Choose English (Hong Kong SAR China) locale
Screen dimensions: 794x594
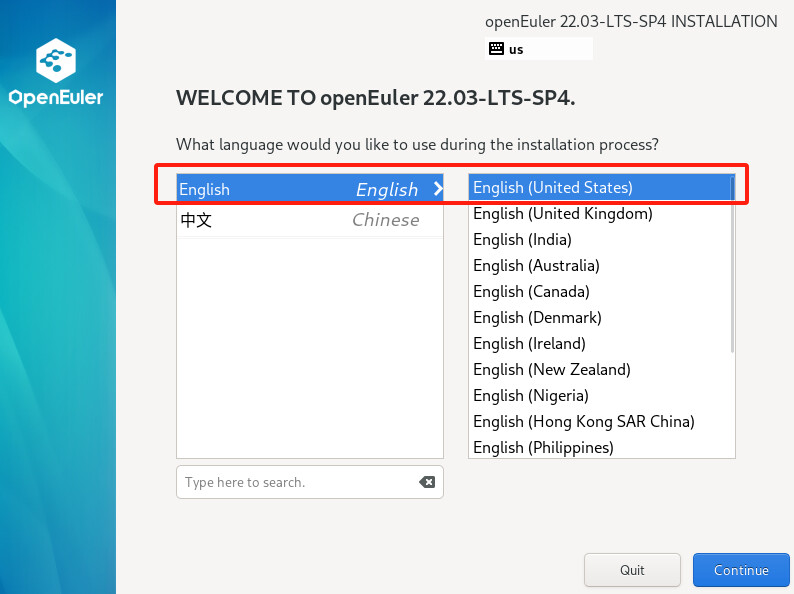click(600, 422)
